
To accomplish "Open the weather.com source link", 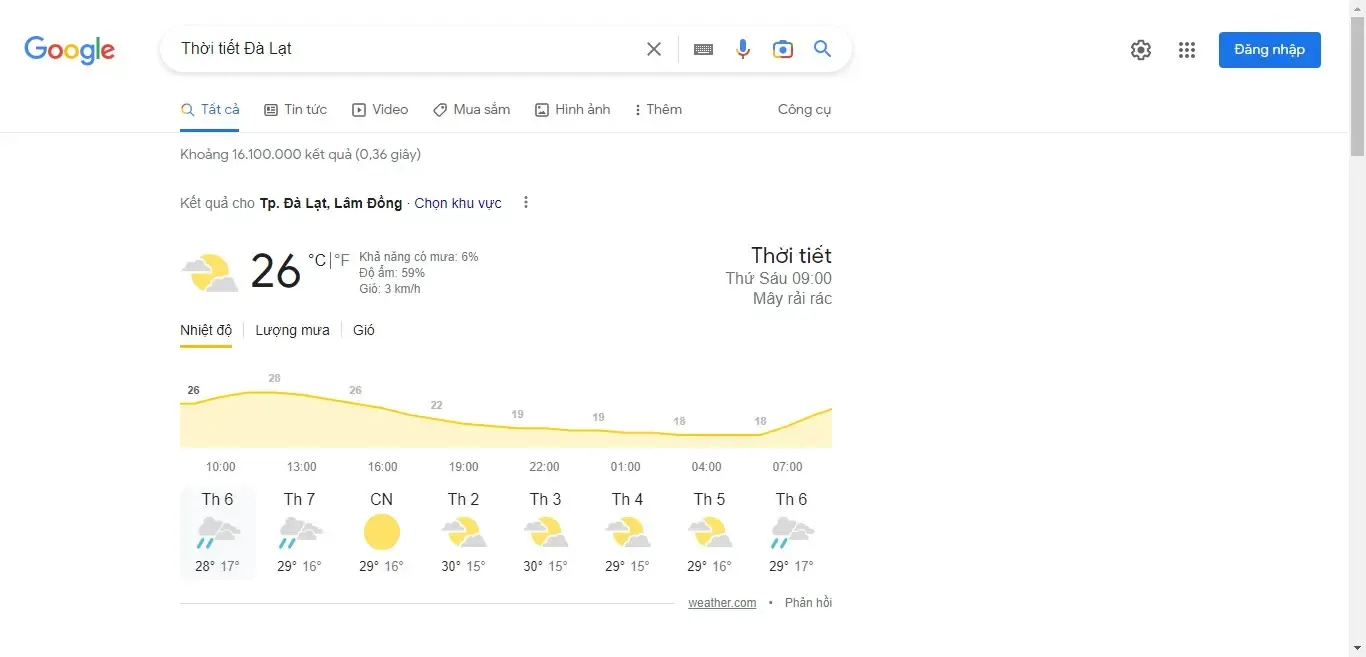I will (721, 602).
